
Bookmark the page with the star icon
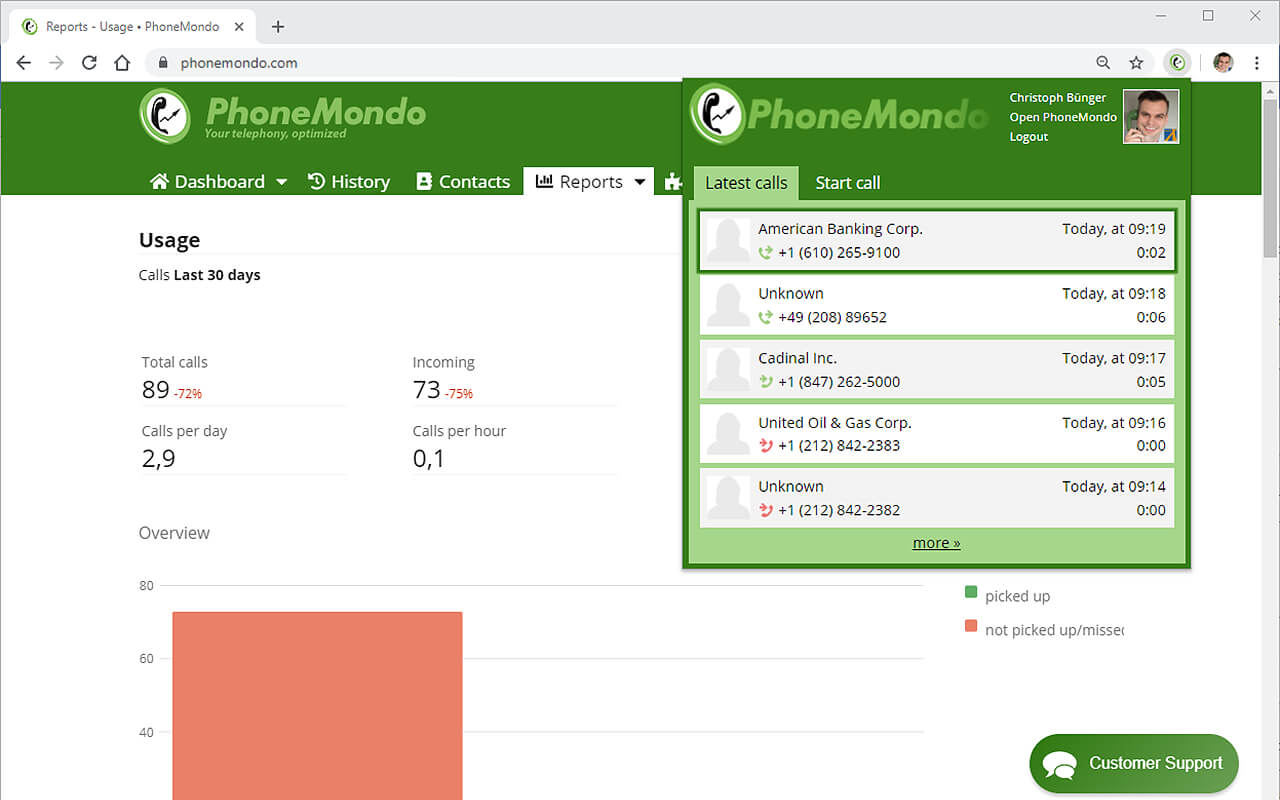pyautogui.click(x=1136, y=62)
